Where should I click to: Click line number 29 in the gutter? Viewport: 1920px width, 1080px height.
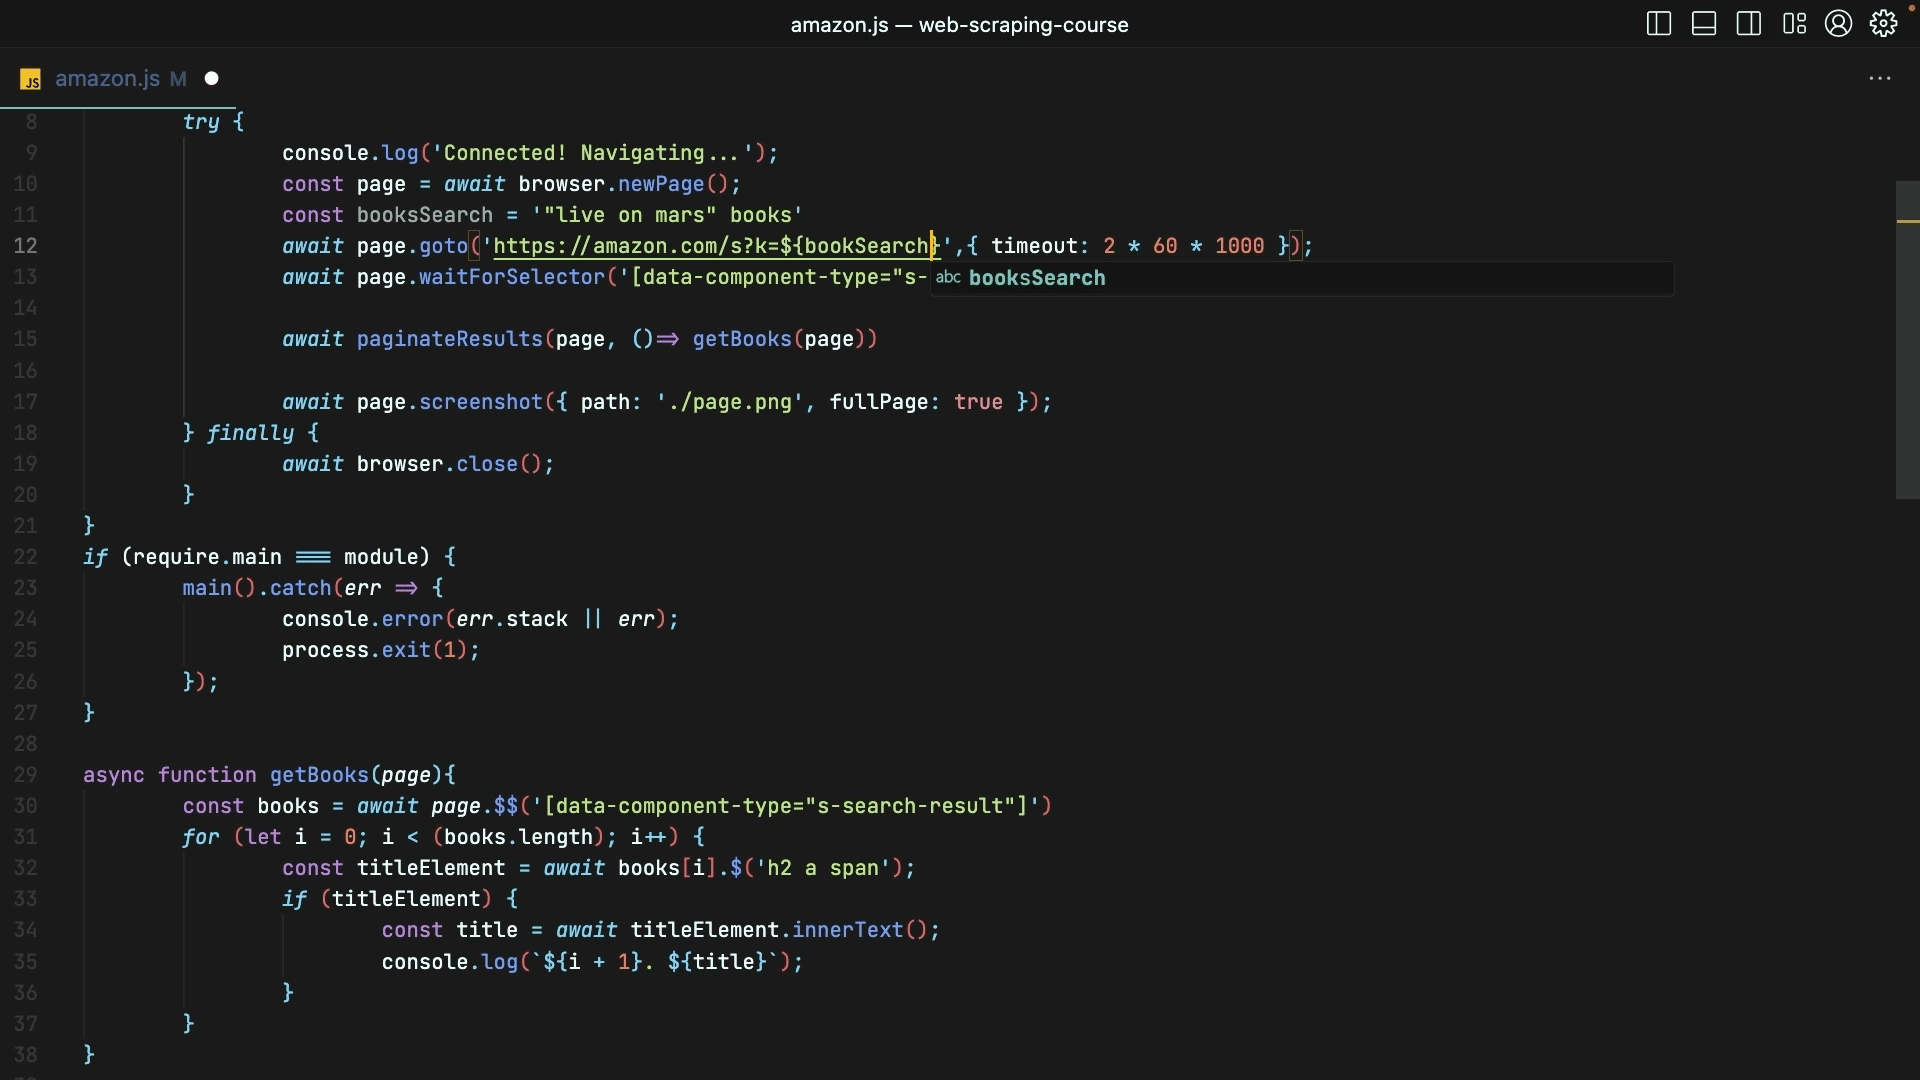[x=26, y=775]
